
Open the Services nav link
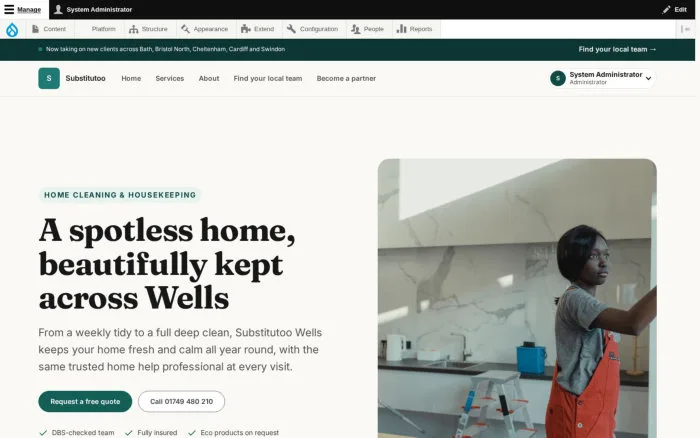click(x=170, y=78)
